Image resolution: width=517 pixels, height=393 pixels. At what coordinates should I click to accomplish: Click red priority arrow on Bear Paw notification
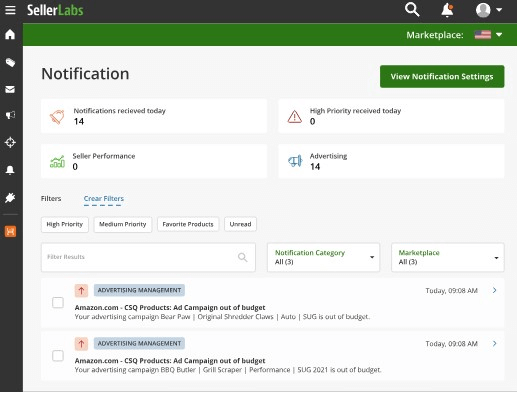[81, 290]
